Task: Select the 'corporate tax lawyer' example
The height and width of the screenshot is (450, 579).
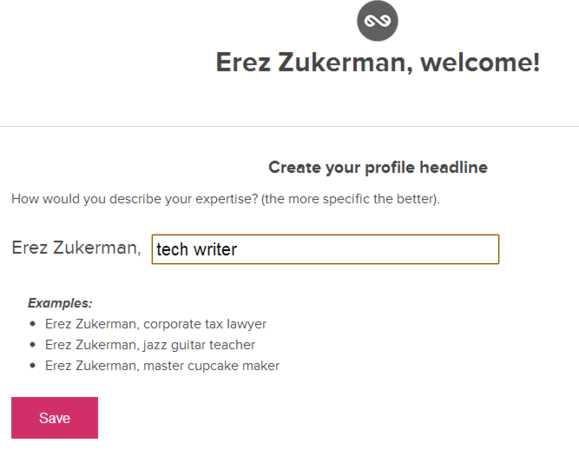Action: click(x=155, y=324)
